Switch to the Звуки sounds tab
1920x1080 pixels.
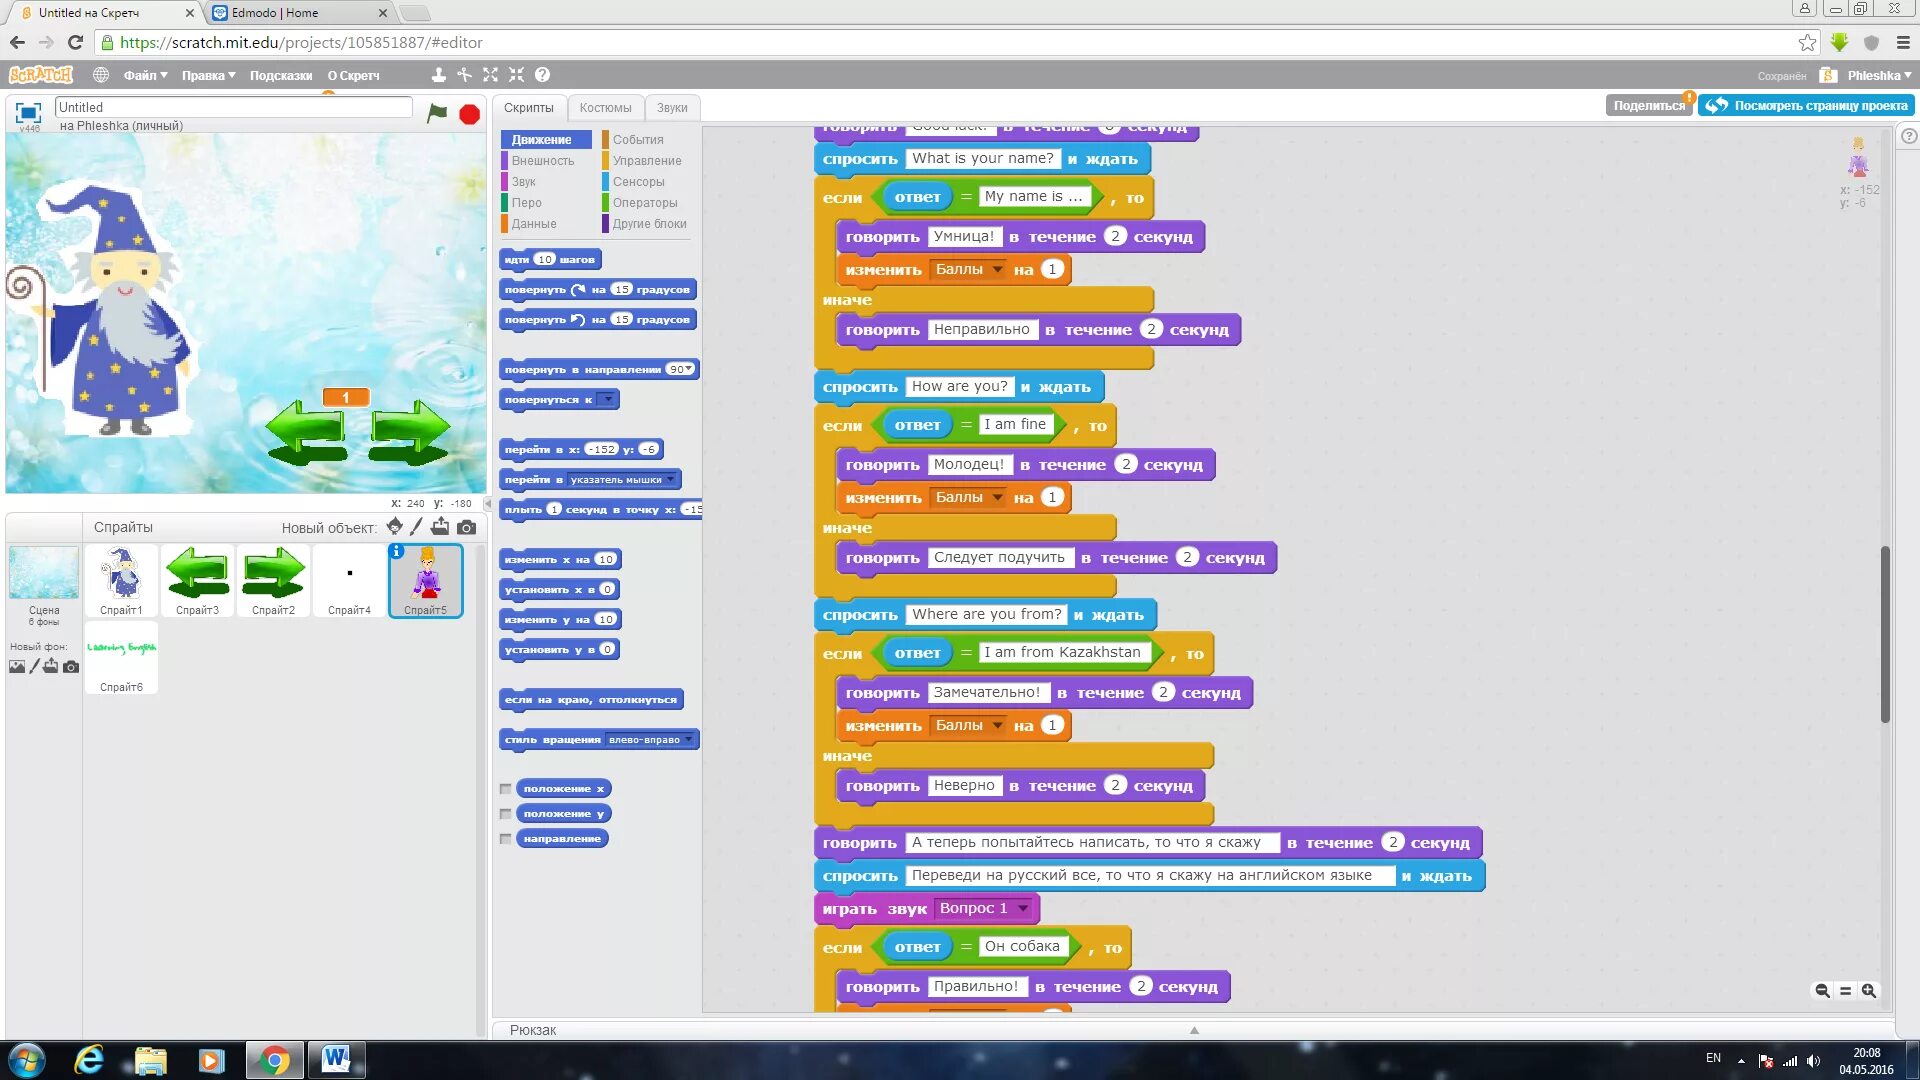click(x=673, y=108)
